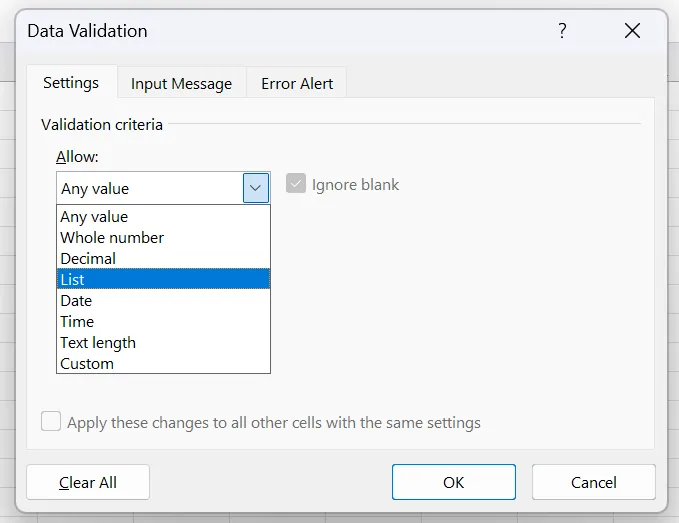Dismiss with the Cancel button
The height and width of the screenshot is (523, 679).
[594, 482]
